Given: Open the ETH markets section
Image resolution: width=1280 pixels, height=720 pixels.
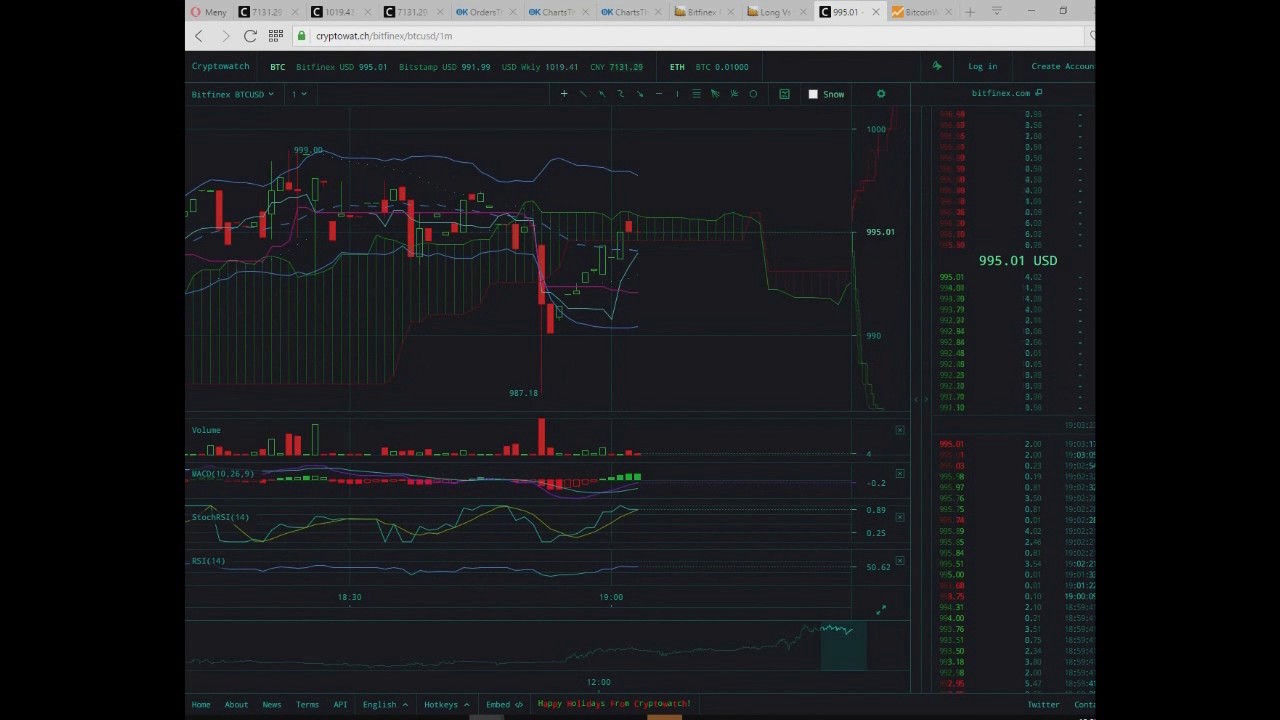Looking at the screenshot, I should [677, 67].
